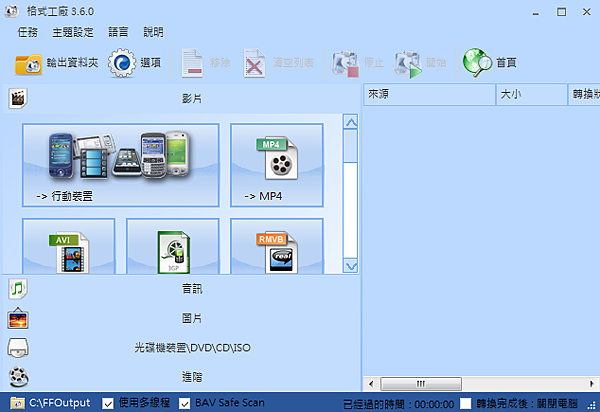Select the RMVB format tile
This screenshot has height=412, width=600.
click(277, 246)
